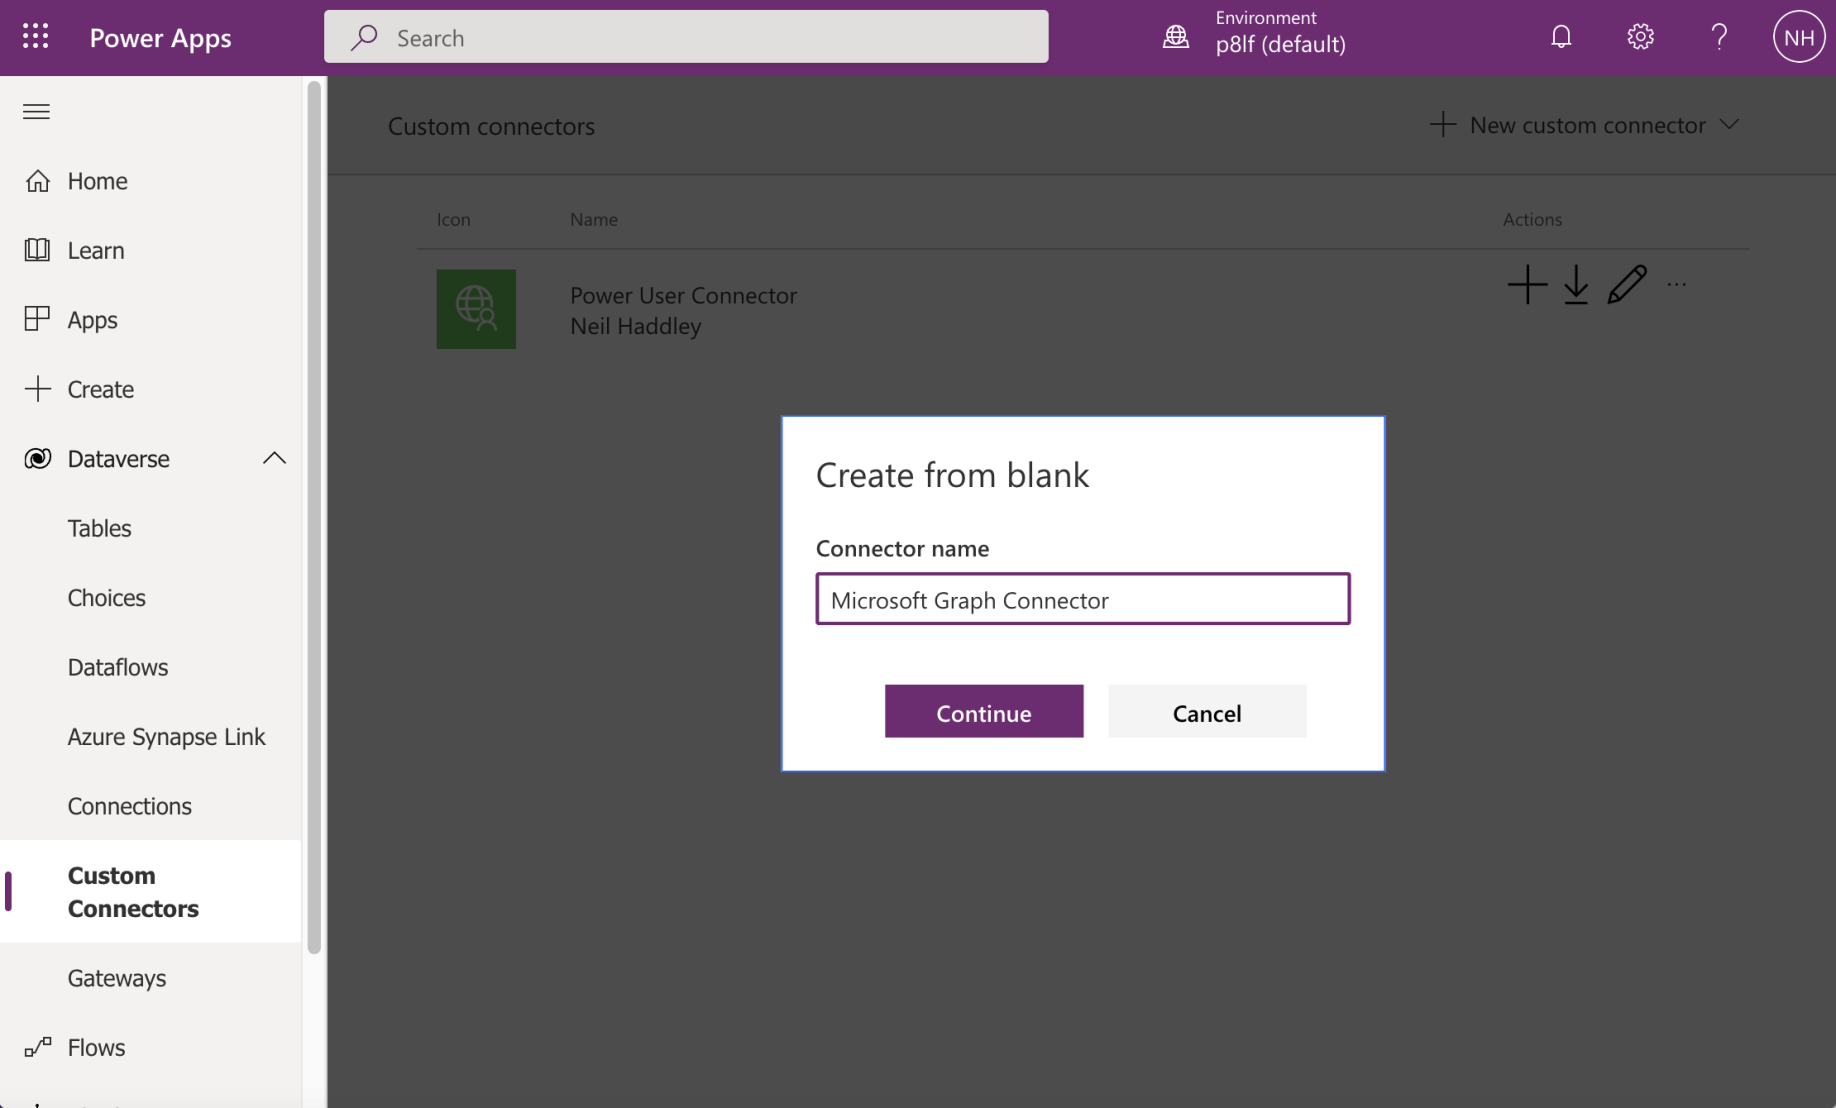This screenshot has width=1836, height=1108.
Task: Open the help question mark
Action: pyautogui.click(x=1719, y=37)
